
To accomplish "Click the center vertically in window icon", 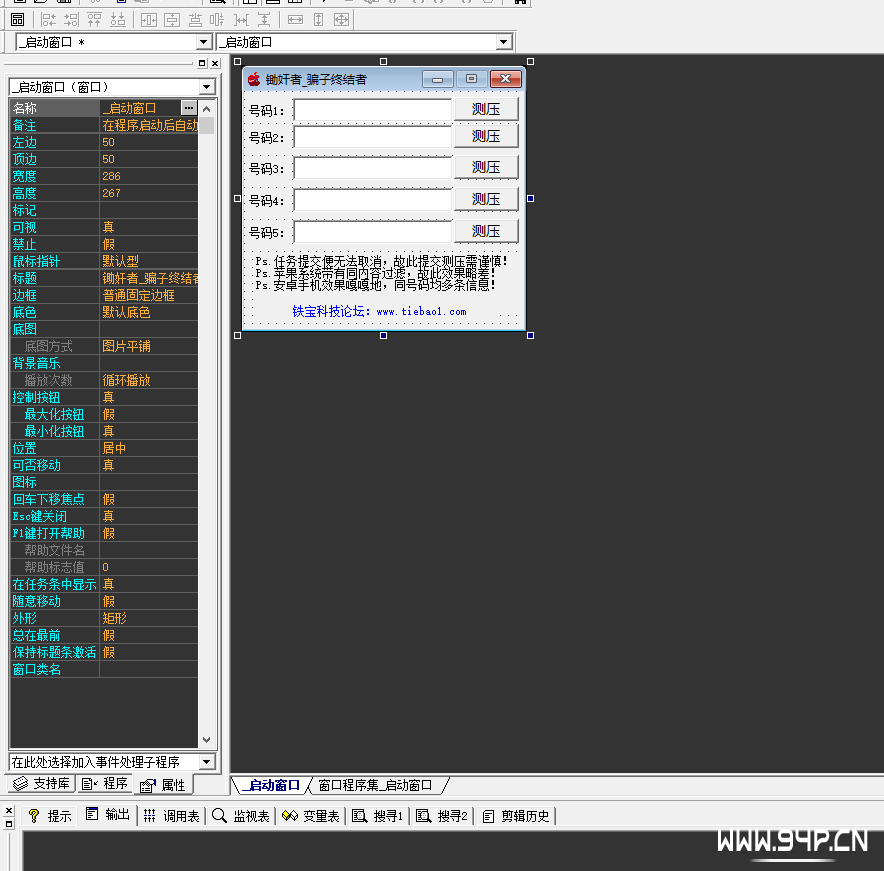I will click(x=171, y=20).
